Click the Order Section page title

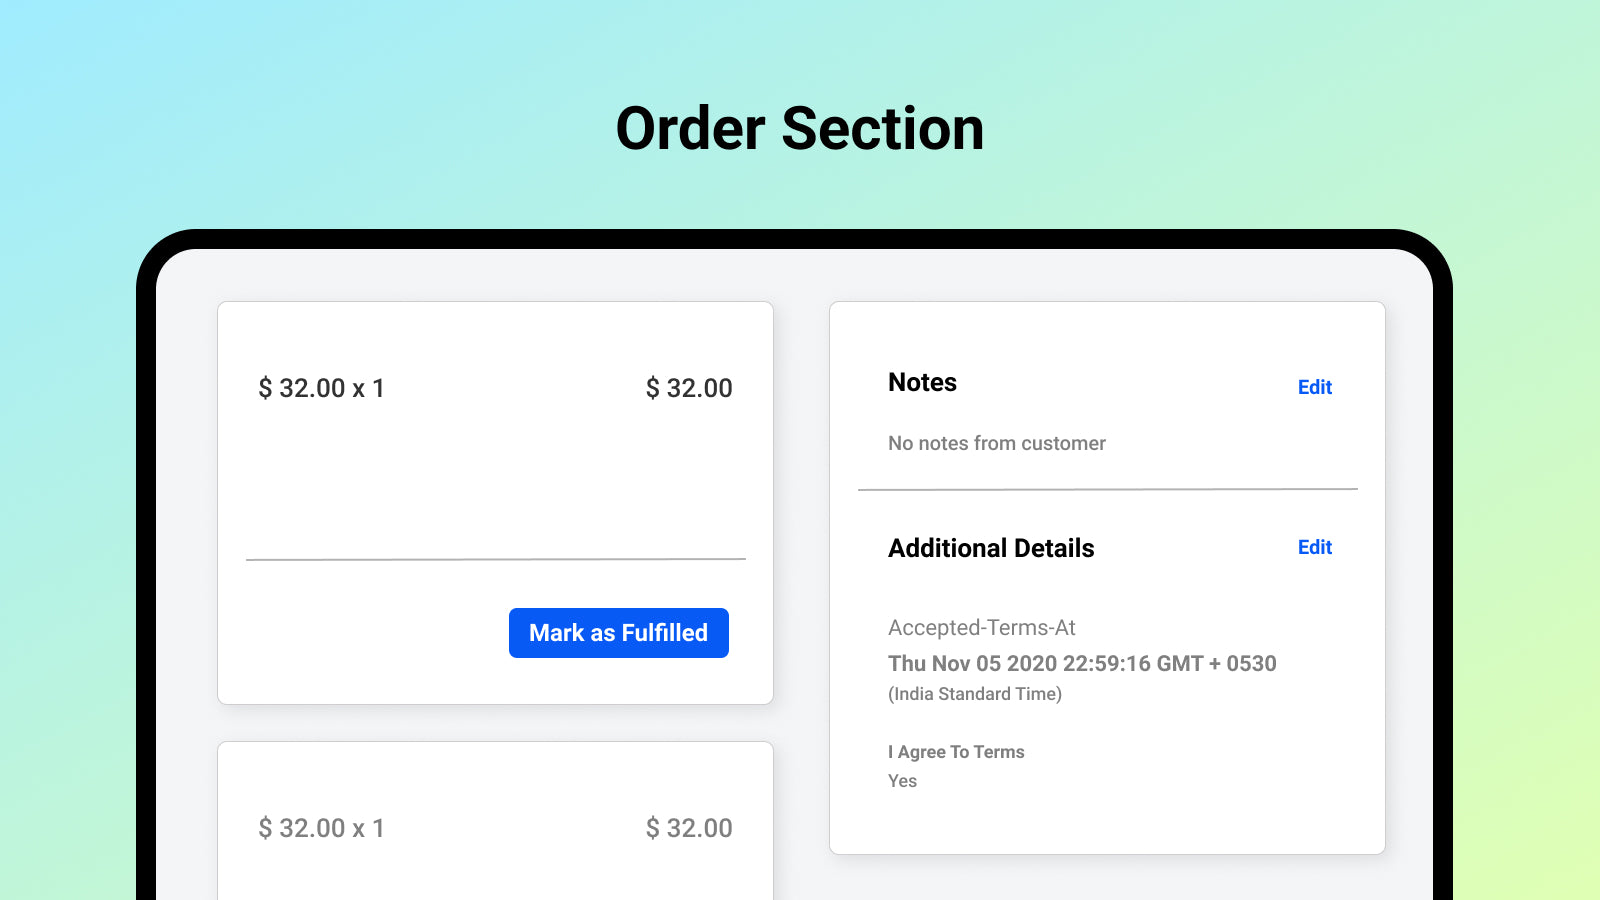tap(800, 128)
